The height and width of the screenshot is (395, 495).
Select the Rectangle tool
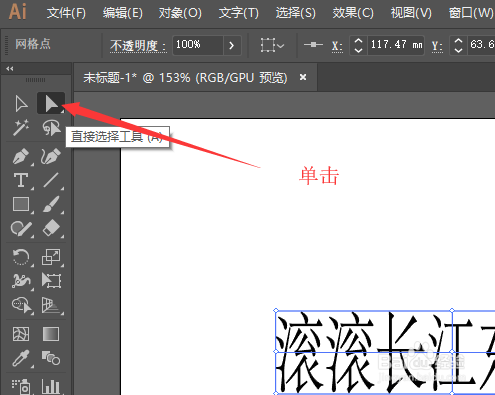tap(21, 204)
